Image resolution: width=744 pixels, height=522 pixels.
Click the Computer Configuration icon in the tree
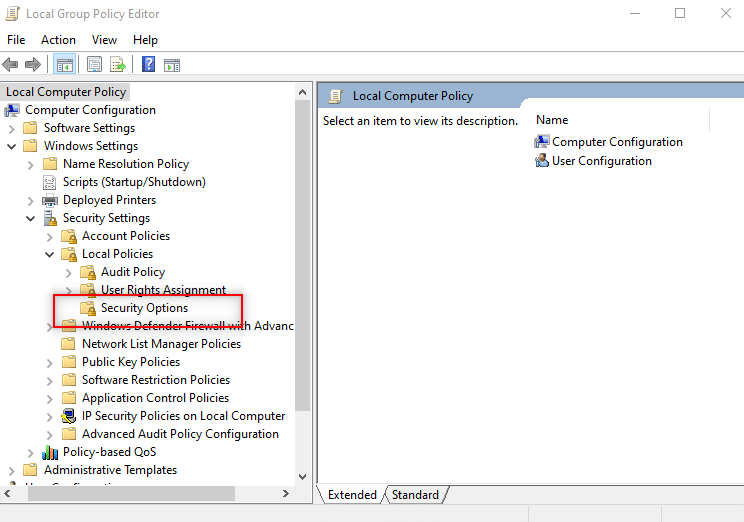[x=12, y=110]
